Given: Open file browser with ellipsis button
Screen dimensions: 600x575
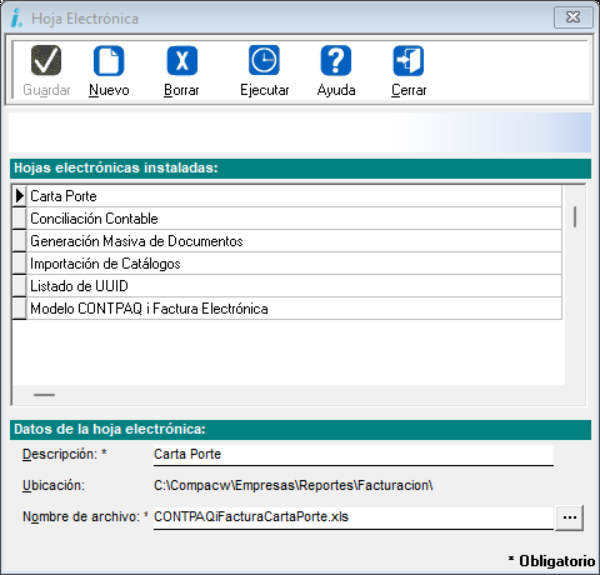Looking at the screenshot, I should click(570, 517).
